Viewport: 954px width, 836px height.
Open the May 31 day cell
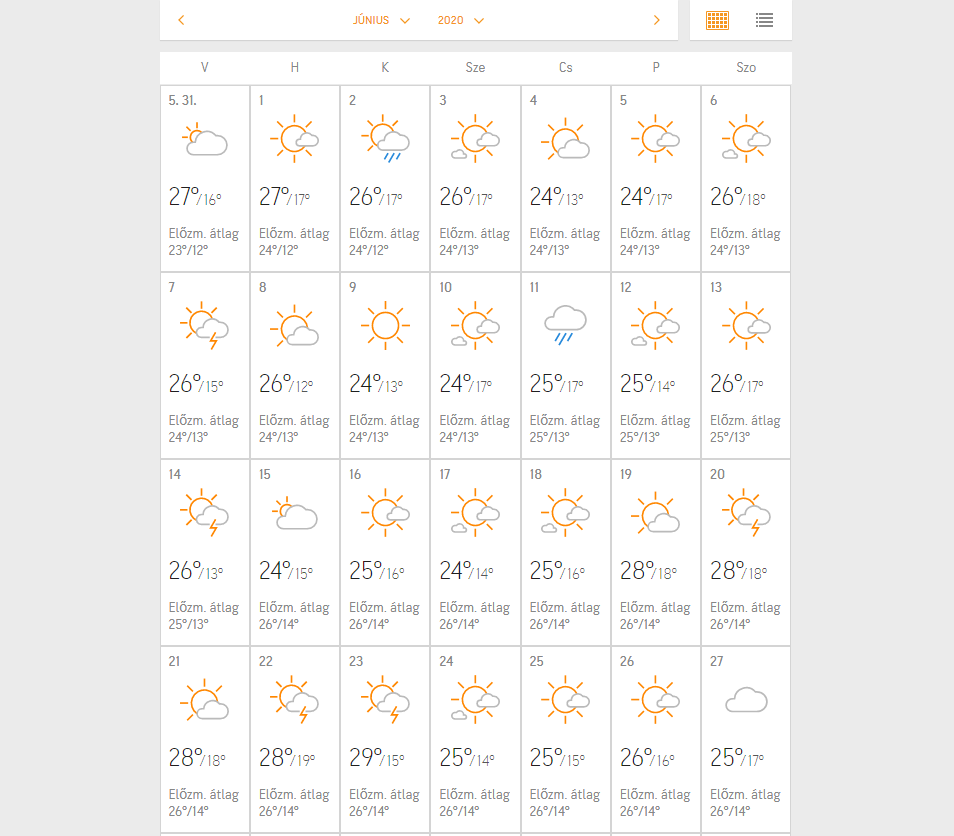click(205, 178)
